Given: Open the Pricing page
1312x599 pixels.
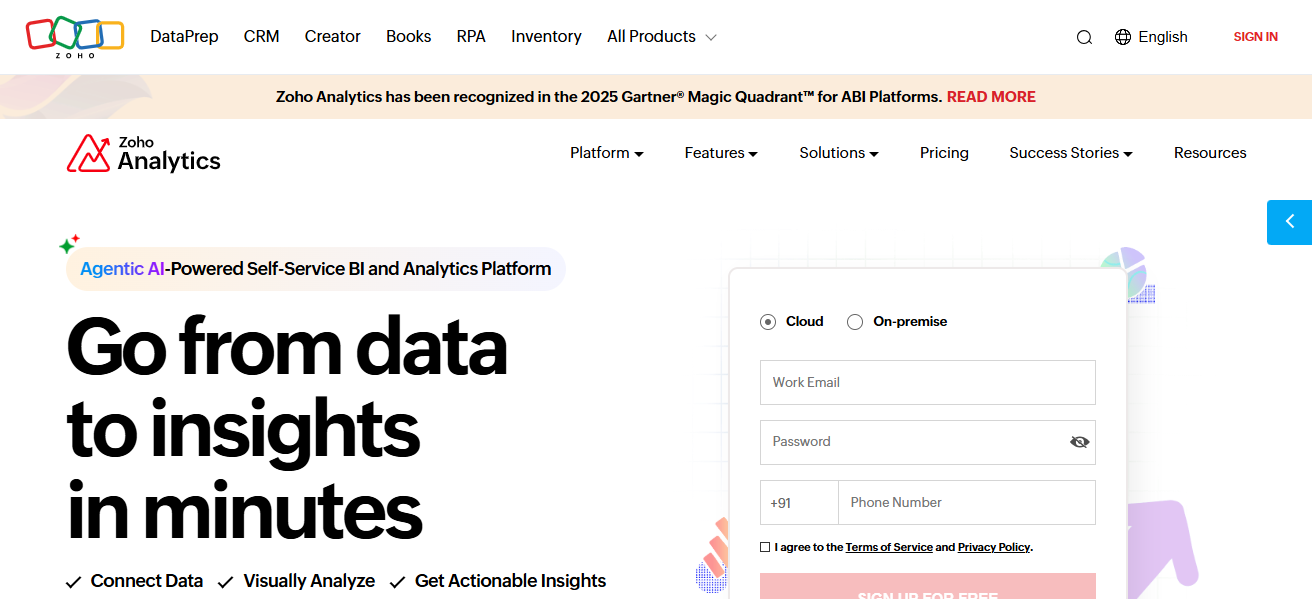Looking at the screenshot, I should tap(944, 153).
